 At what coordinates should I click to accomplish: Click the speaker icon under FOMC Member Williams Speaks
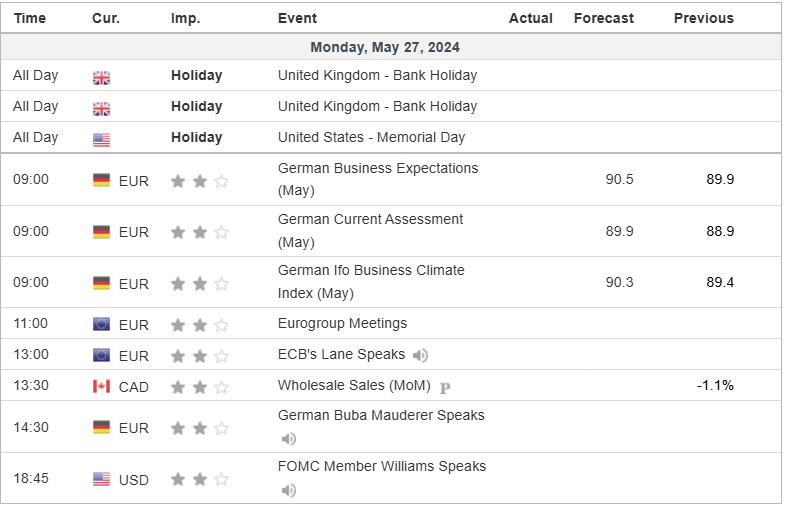pos(288,490)
